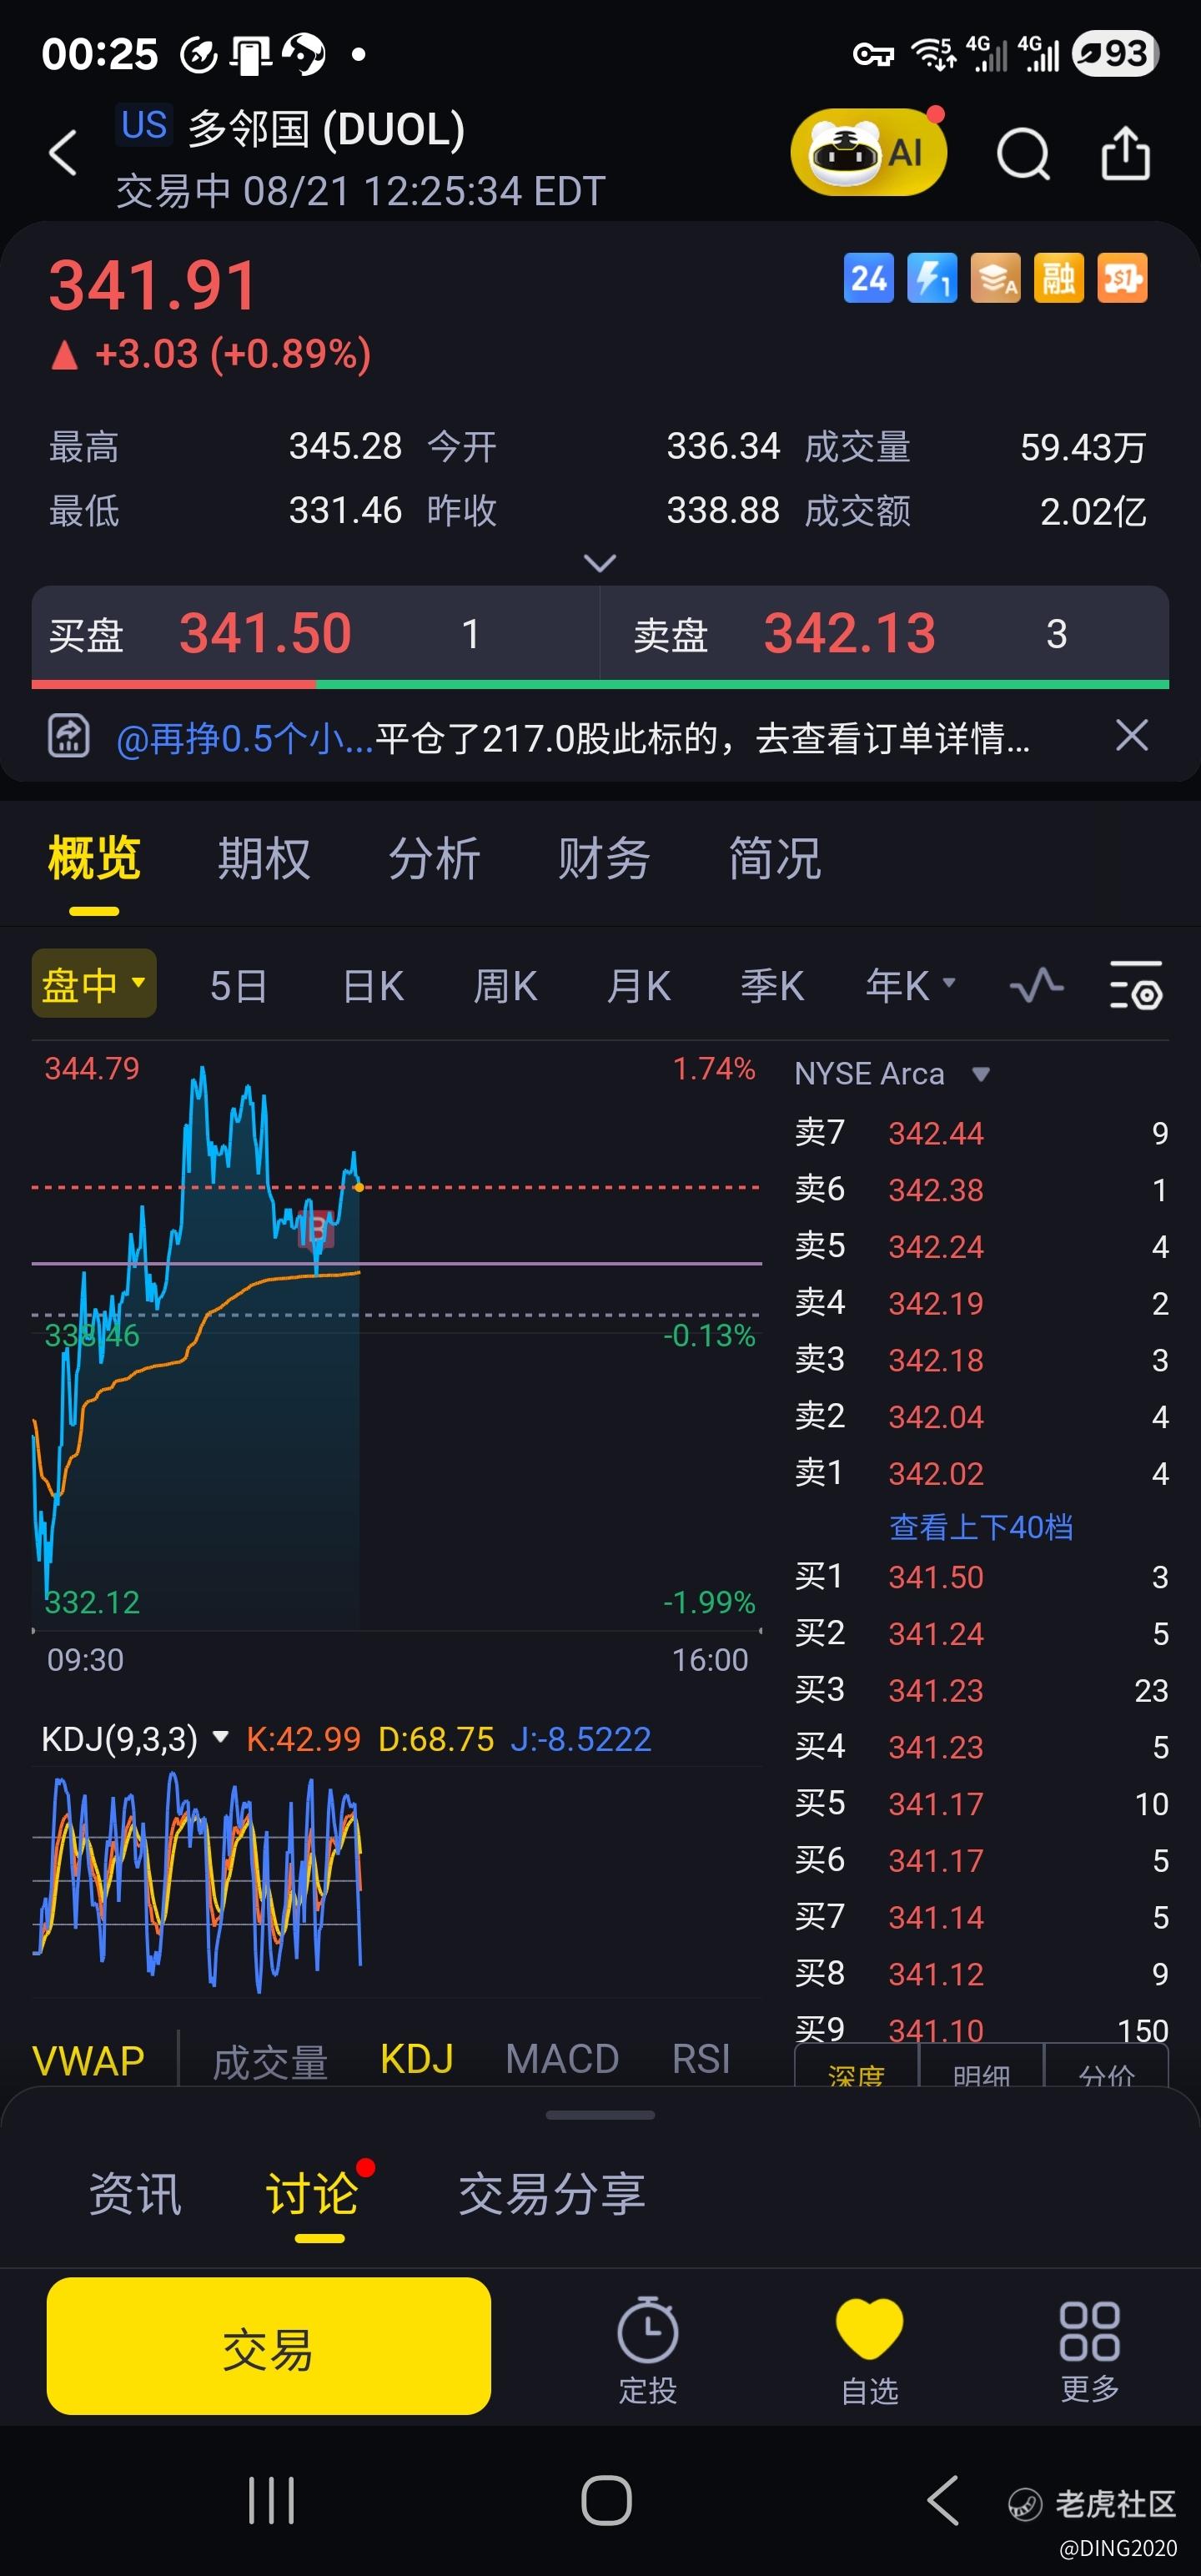Tap the B buy marker on chart
The image size is (1201, 2576).
coord(316,1230)
